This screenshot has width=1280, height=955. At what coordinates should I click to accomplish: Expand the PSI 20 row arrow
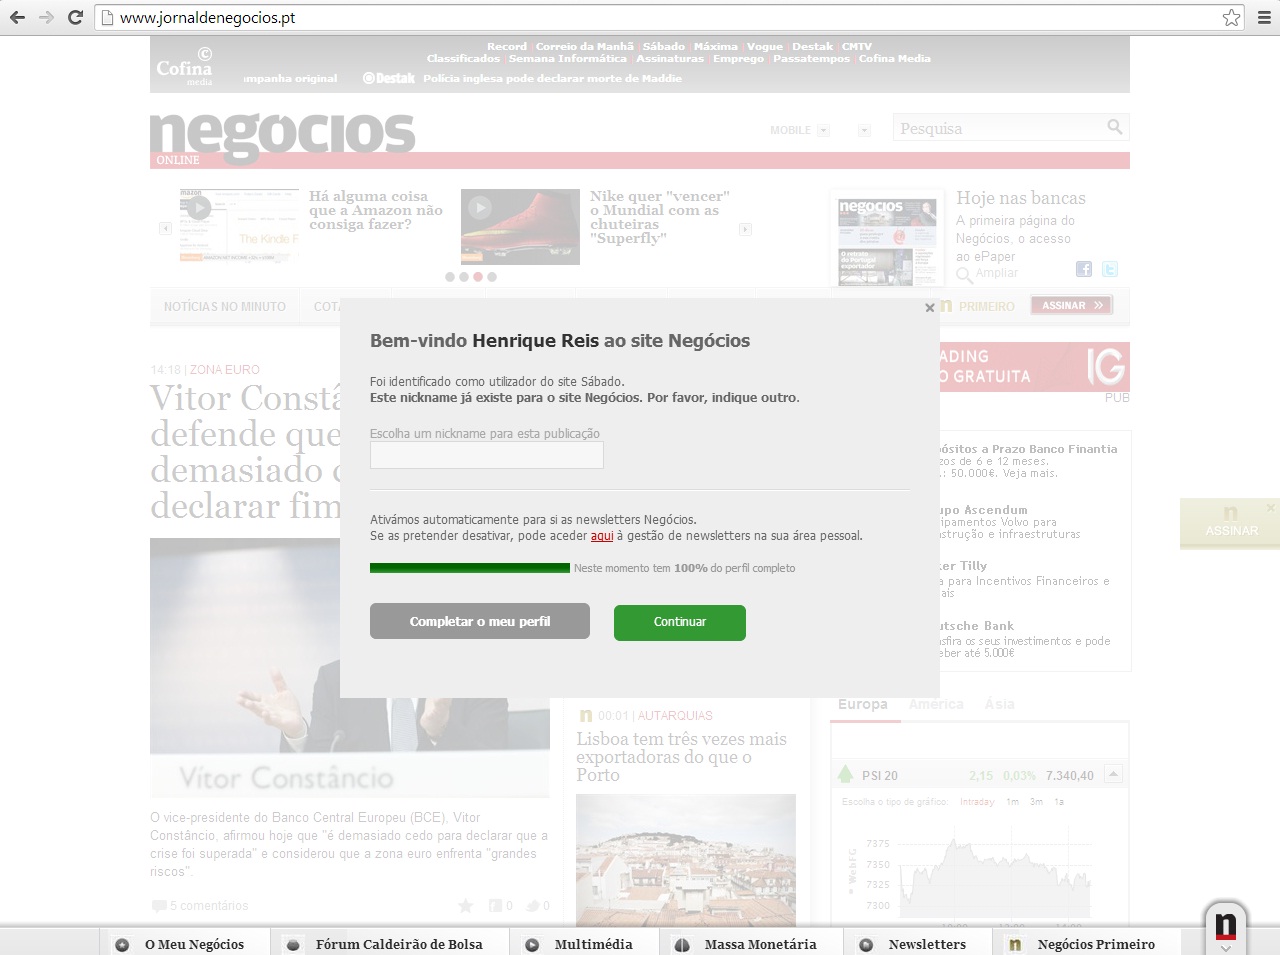pyautogui.click(x=1114, y=774)
